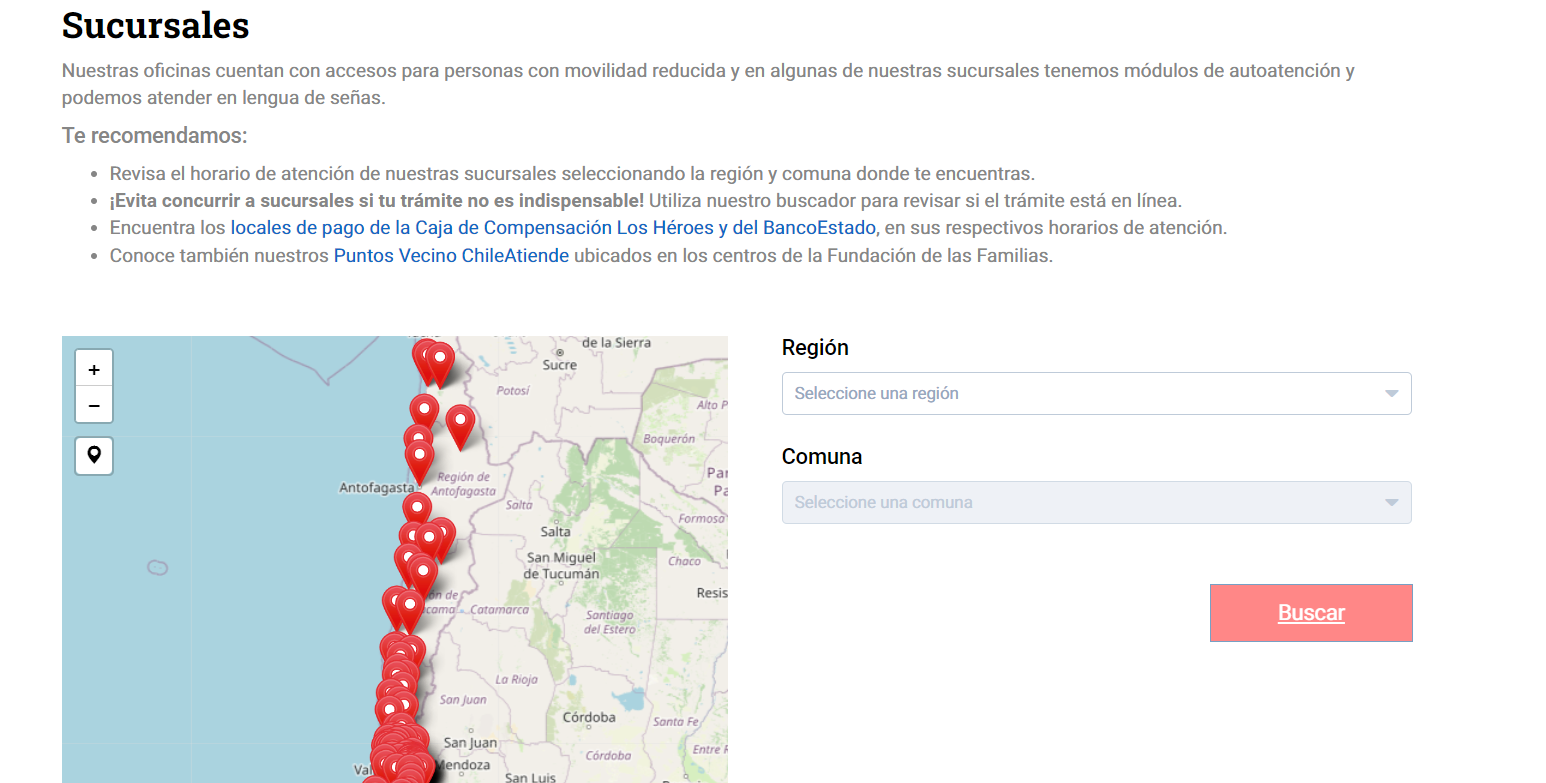Viewport: 1546px width, 783px height.
Task: Click the Sucre city label on map
Action: (560, 365)
